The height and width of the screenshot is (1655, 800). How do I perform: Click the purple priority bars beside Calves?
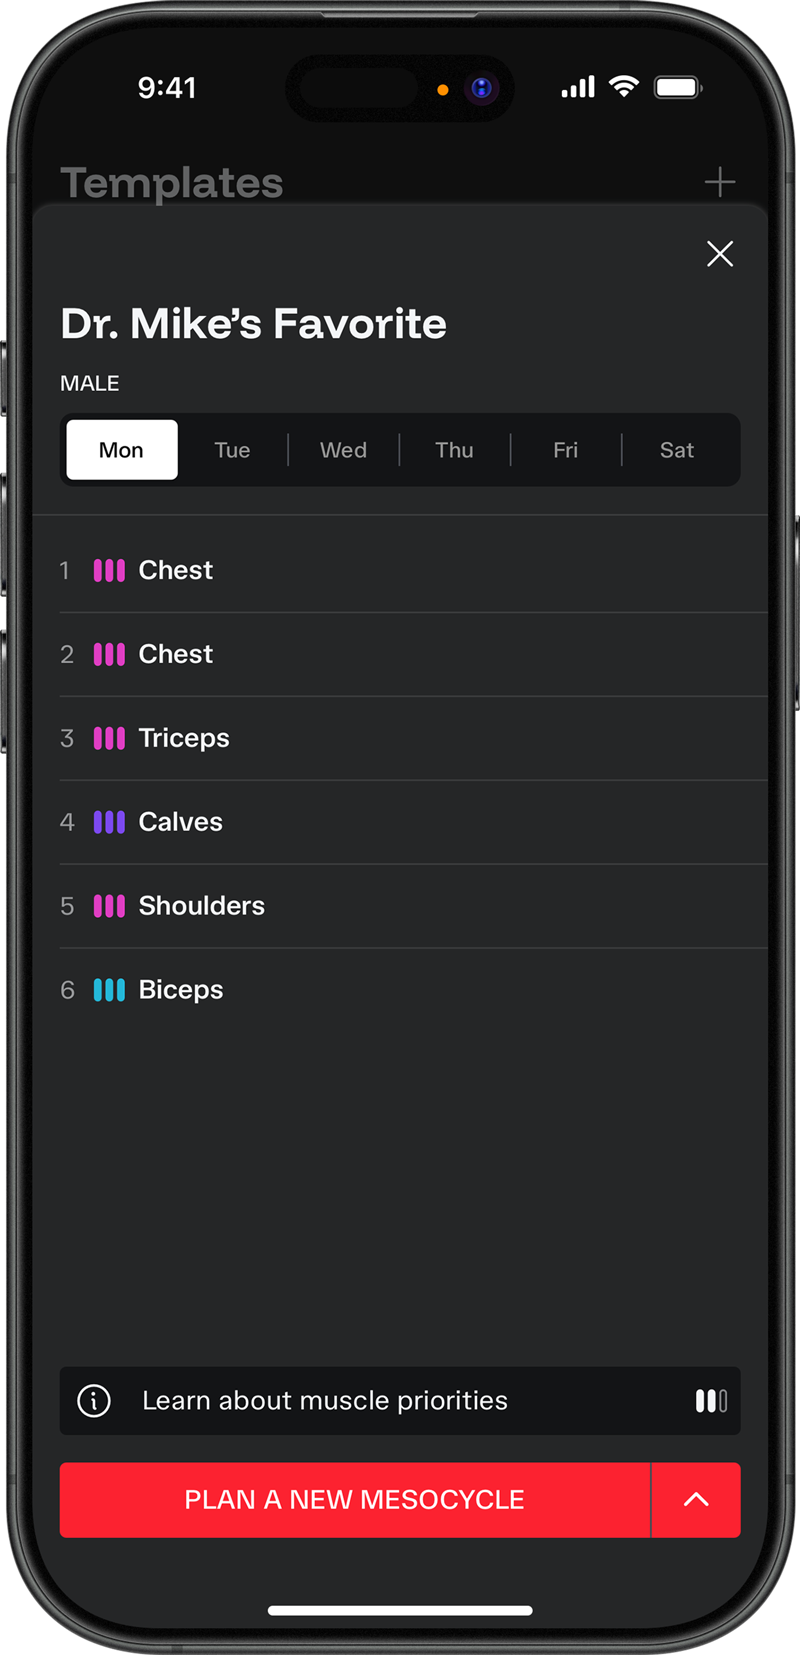click(x=109, y=822)
